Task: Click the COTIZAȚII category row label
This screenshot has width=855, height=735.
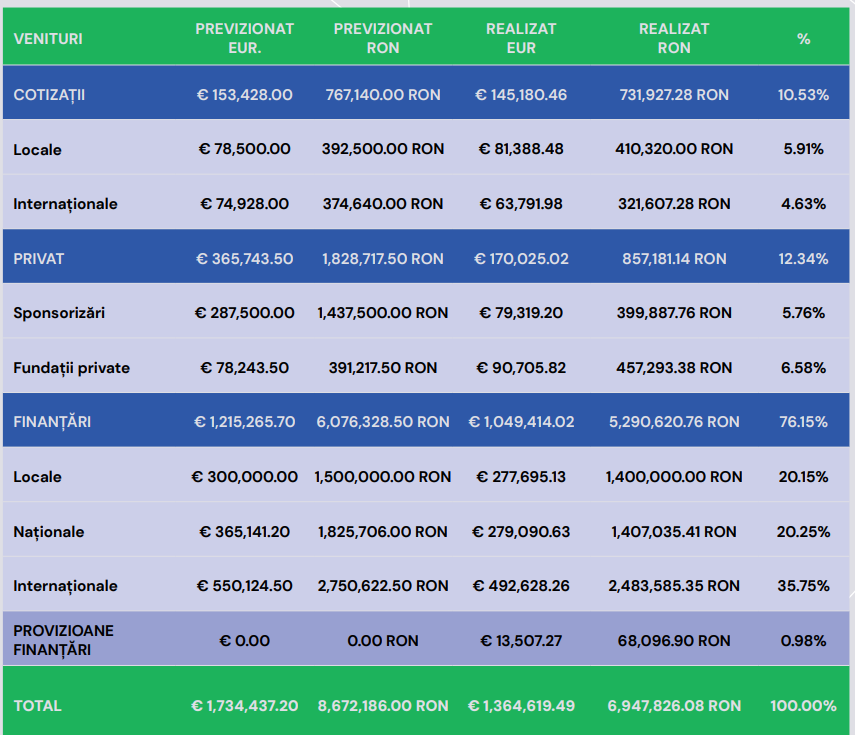Action: click(49, 94)
